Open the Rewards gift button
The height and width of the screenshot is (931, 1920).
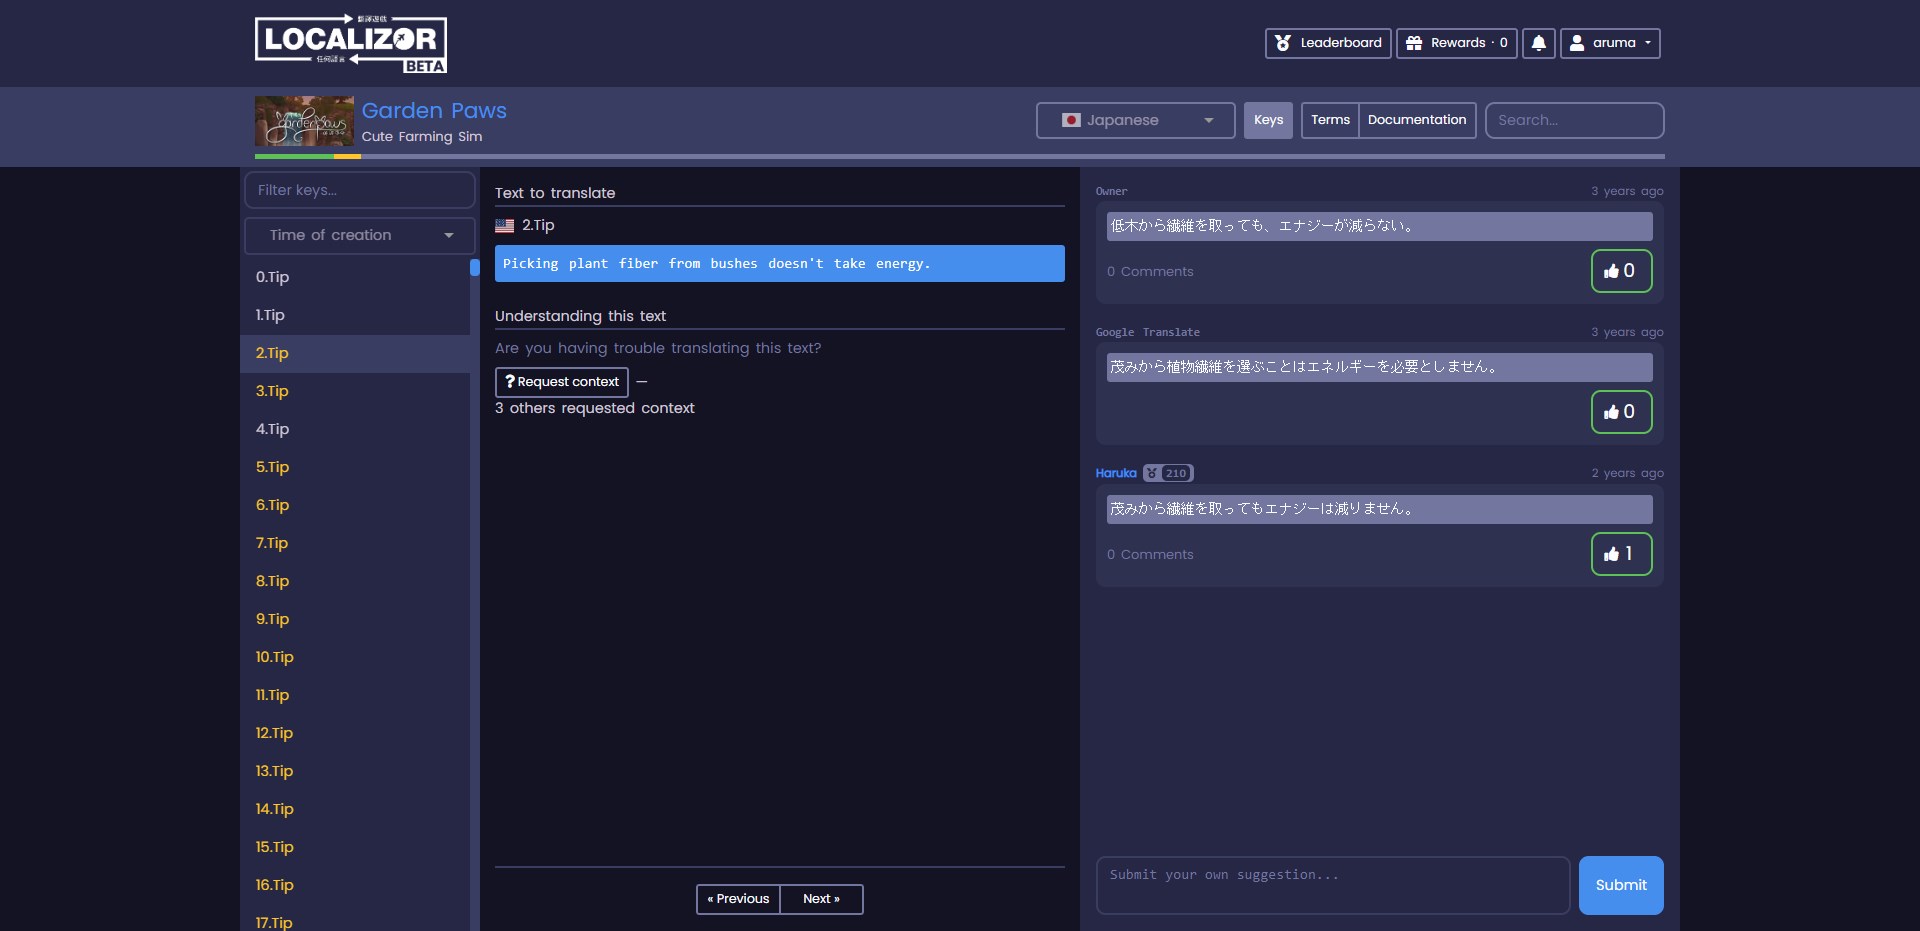coord(1456,43)
